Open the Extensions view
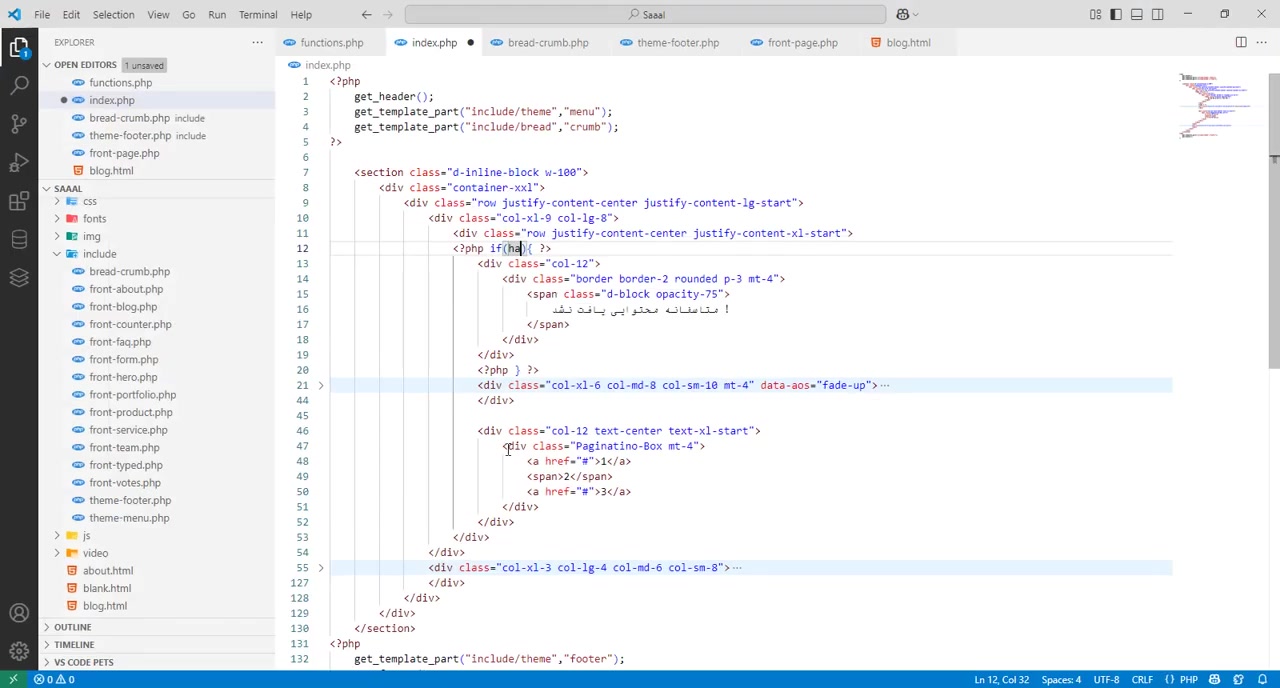This screenshot has width=1280, height=688. coord(19,201)
